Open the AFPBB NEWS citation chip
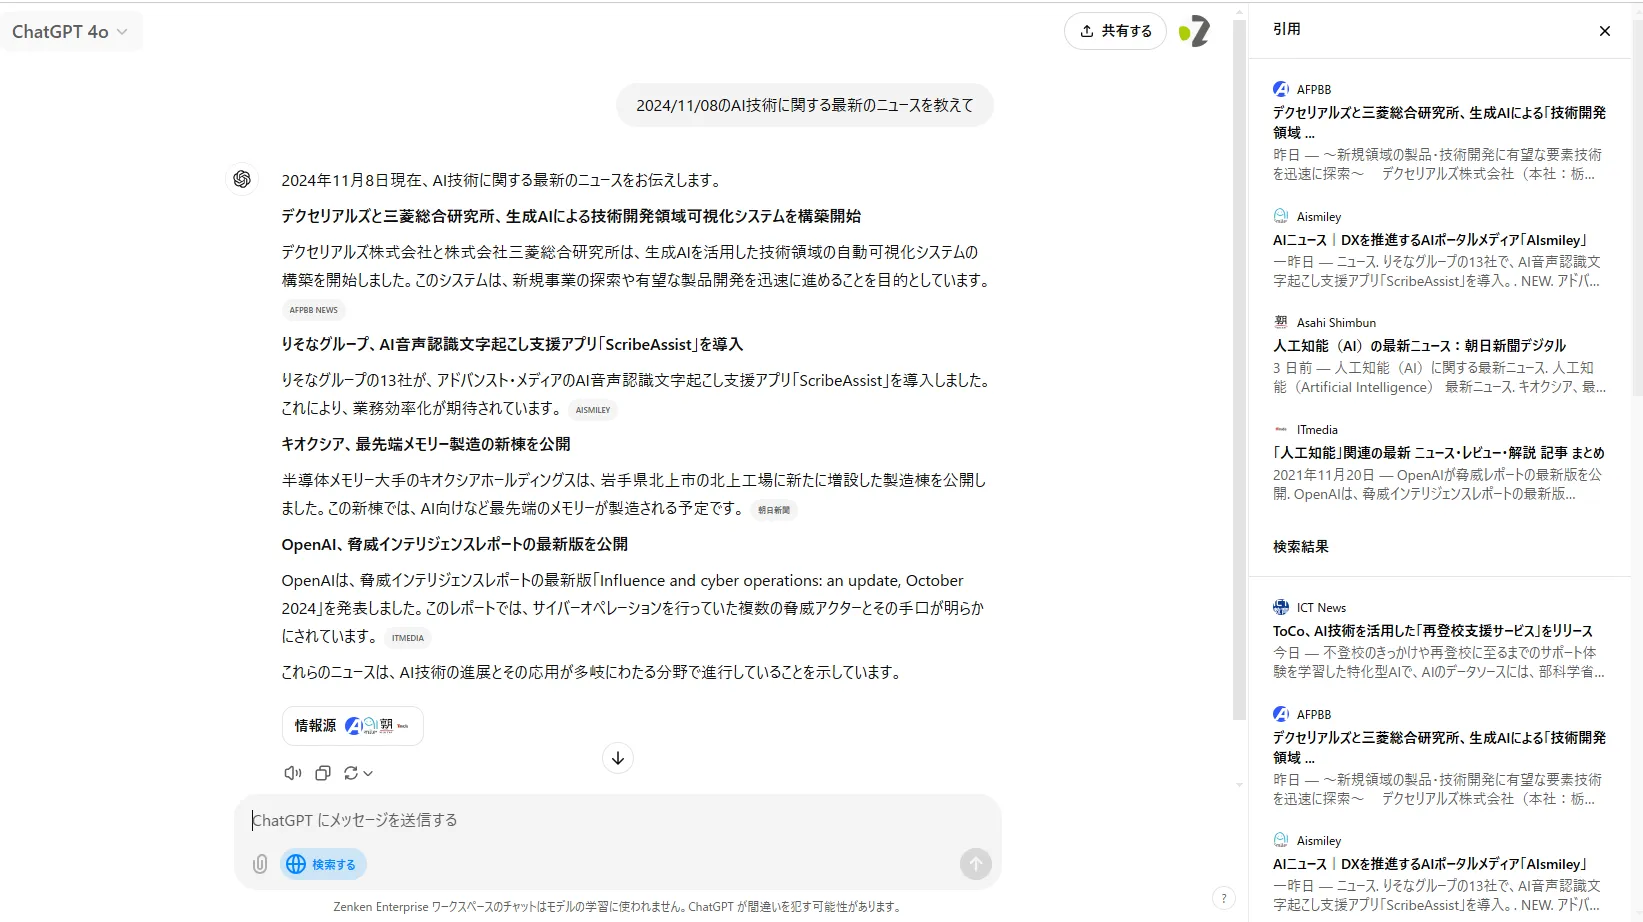Viewport: 1643px width, 922px height. coord(314,310)
